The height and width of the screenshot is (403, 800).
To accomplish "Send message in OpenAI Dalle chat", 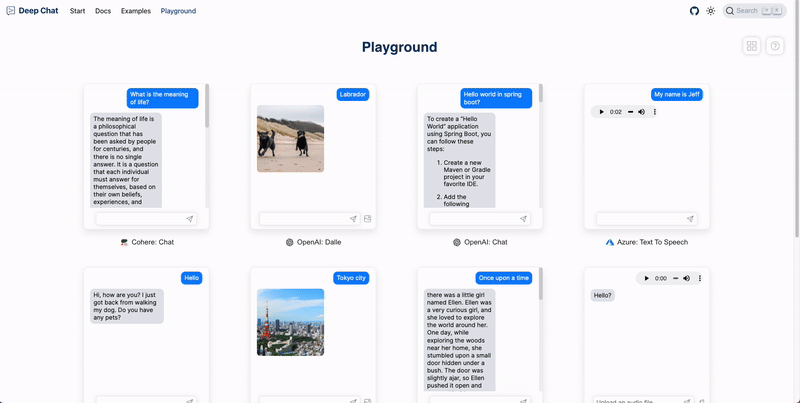I will pos(353,218).
